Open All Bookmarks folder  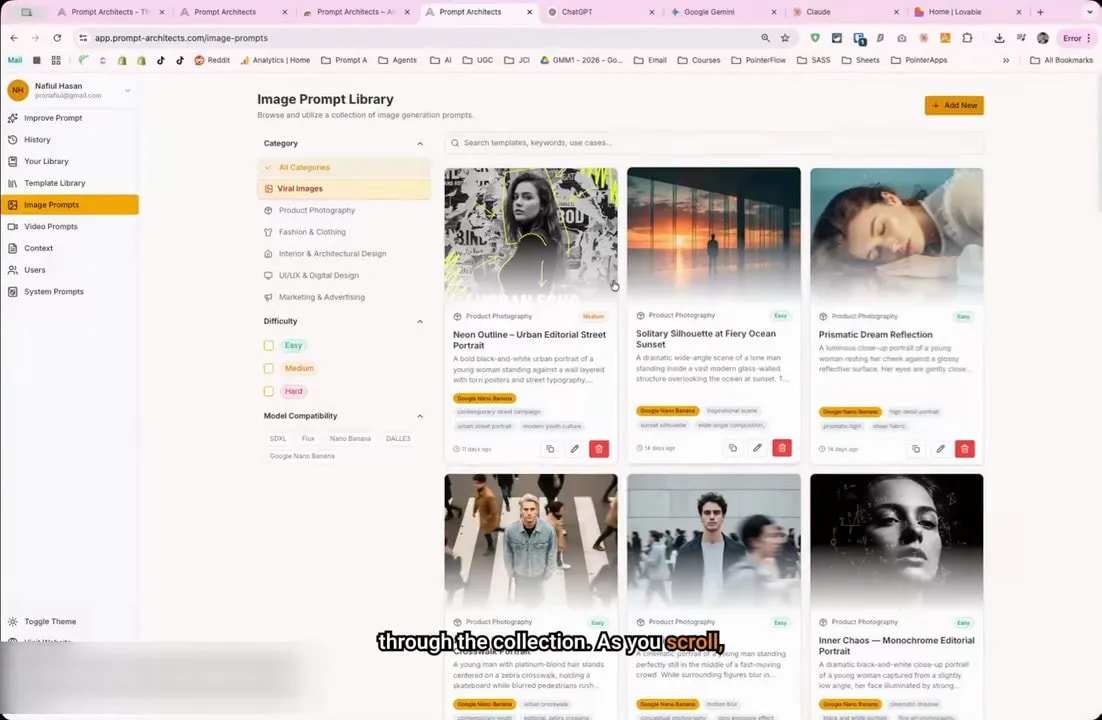pyautogui.click(x=1061, y=60)
